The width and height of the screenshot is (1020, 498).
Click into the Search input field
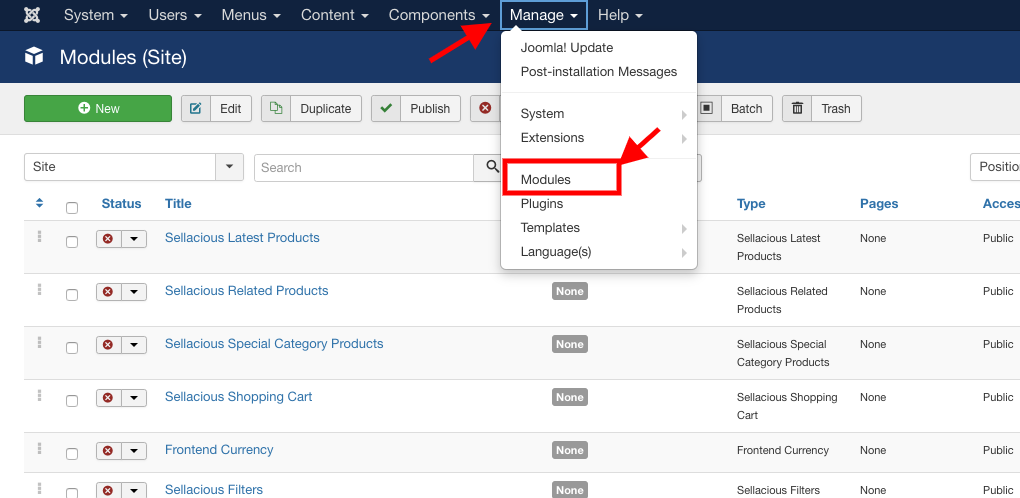pos(364,168)
